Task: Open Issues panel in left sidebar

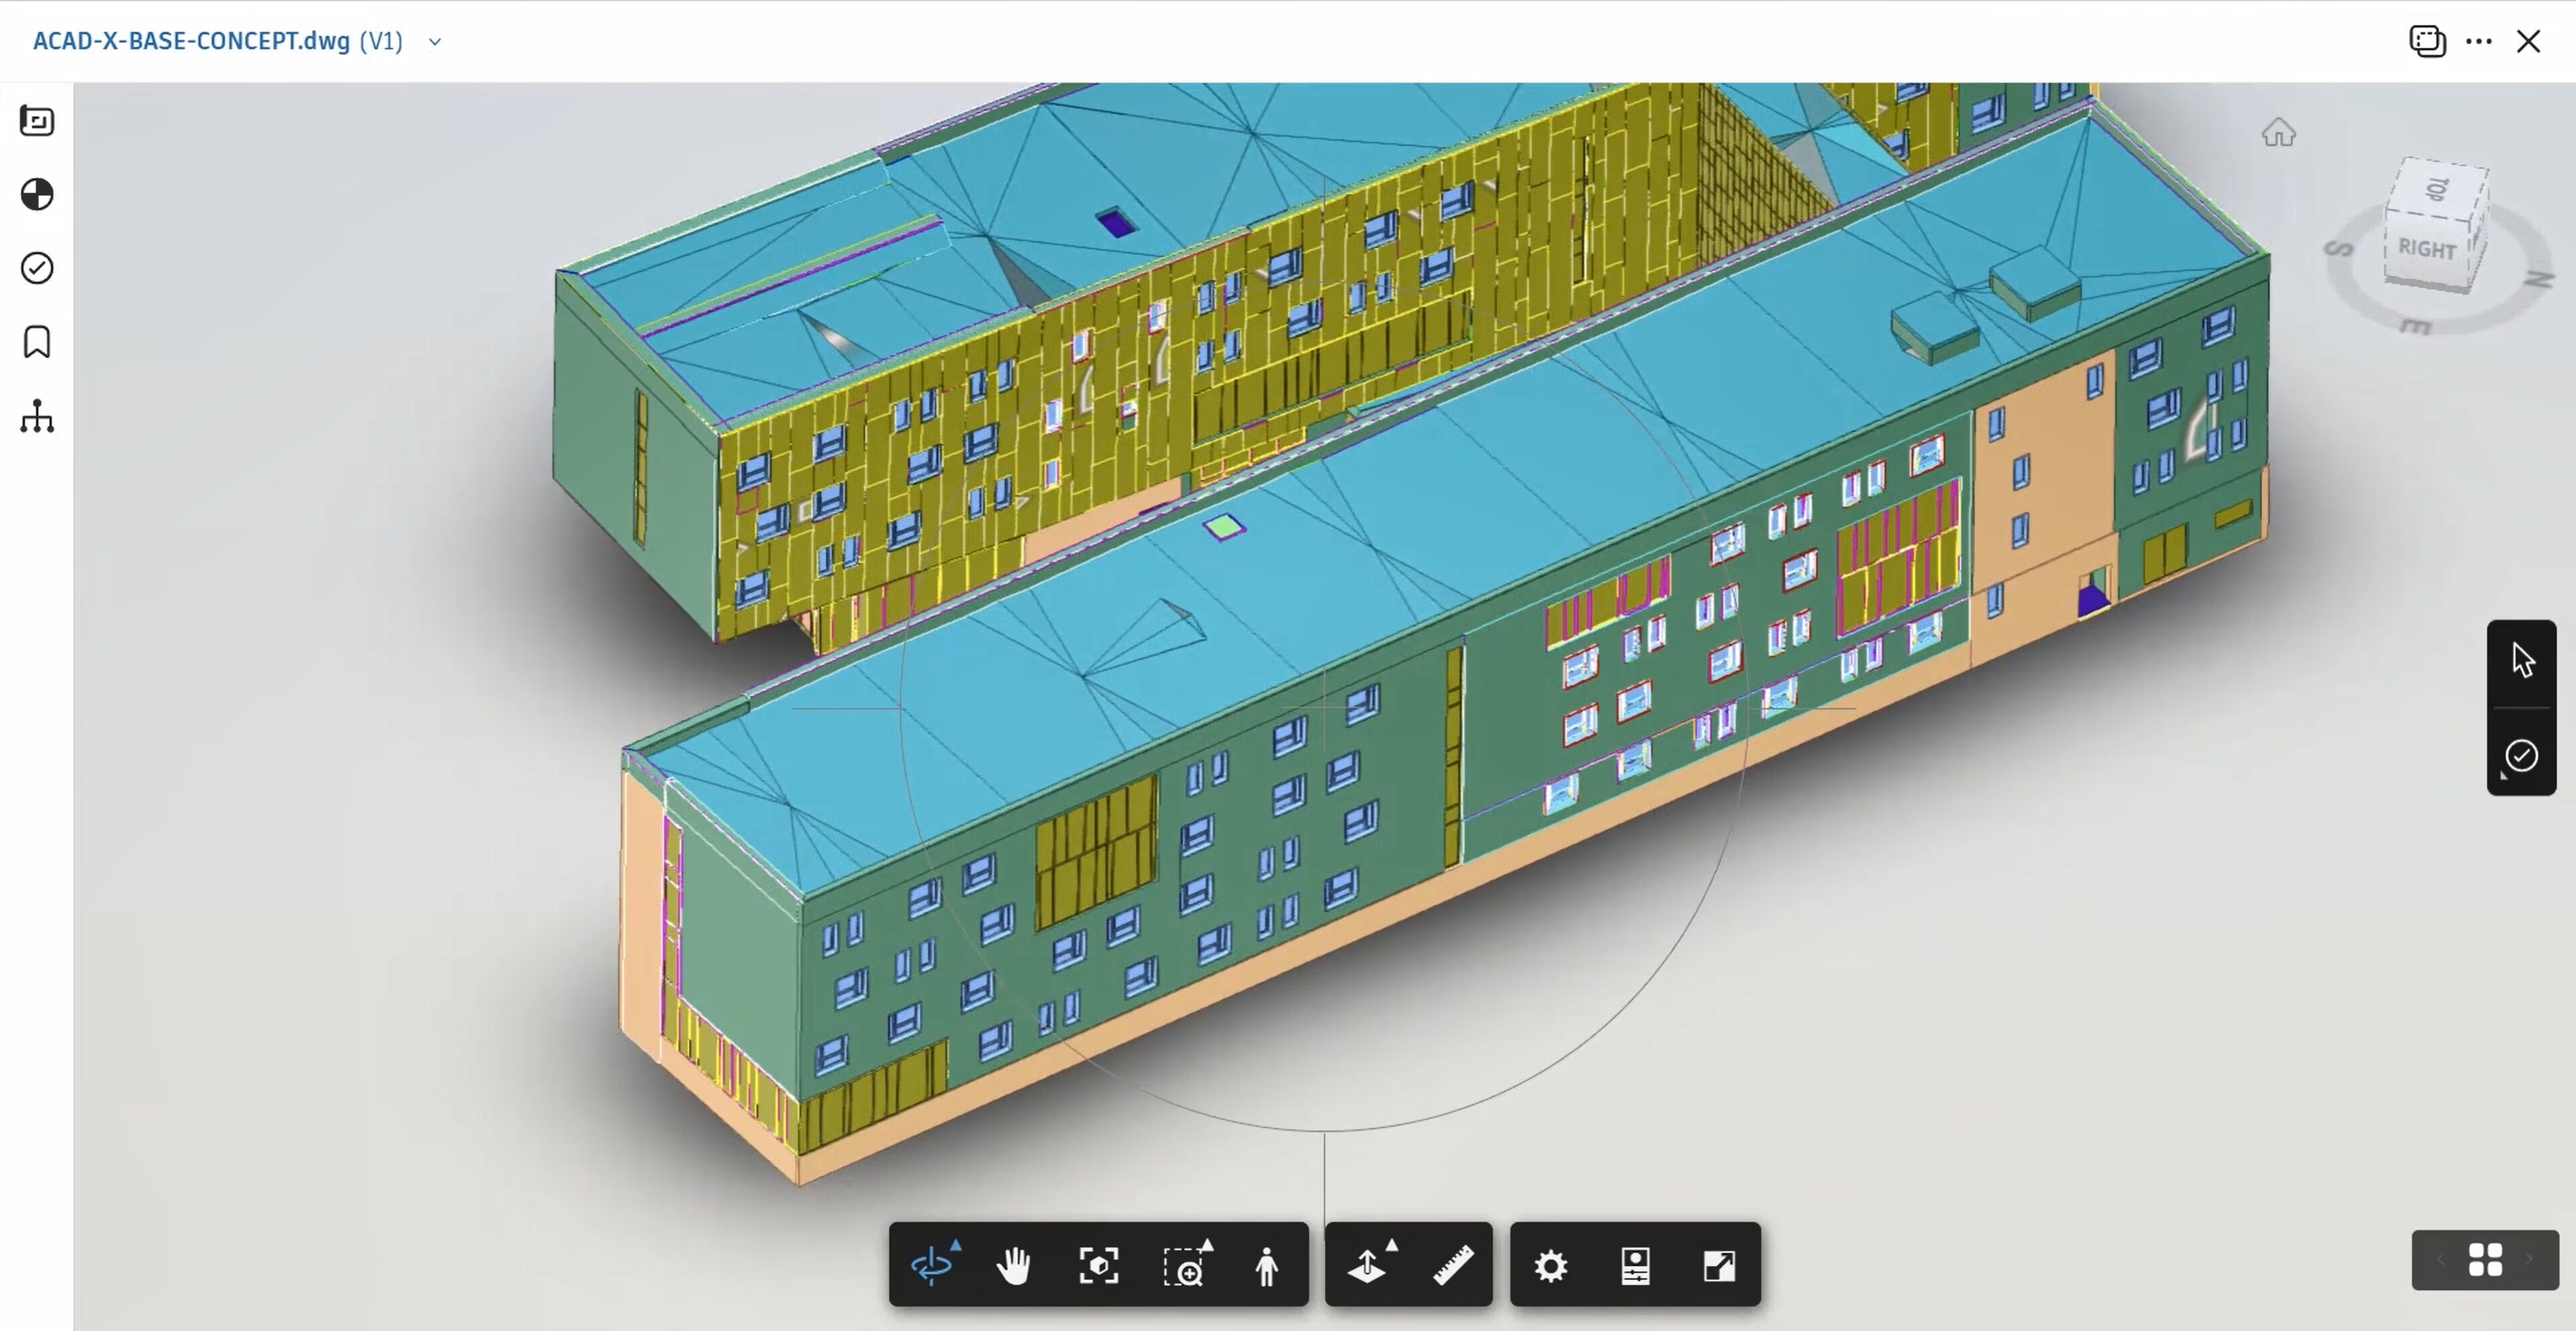Action: 37,268
